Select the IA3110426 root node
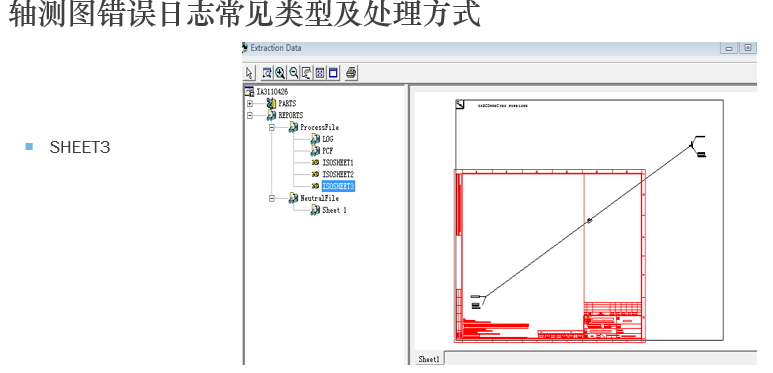This screenshot has height=373, width=773. pos(272,92)
